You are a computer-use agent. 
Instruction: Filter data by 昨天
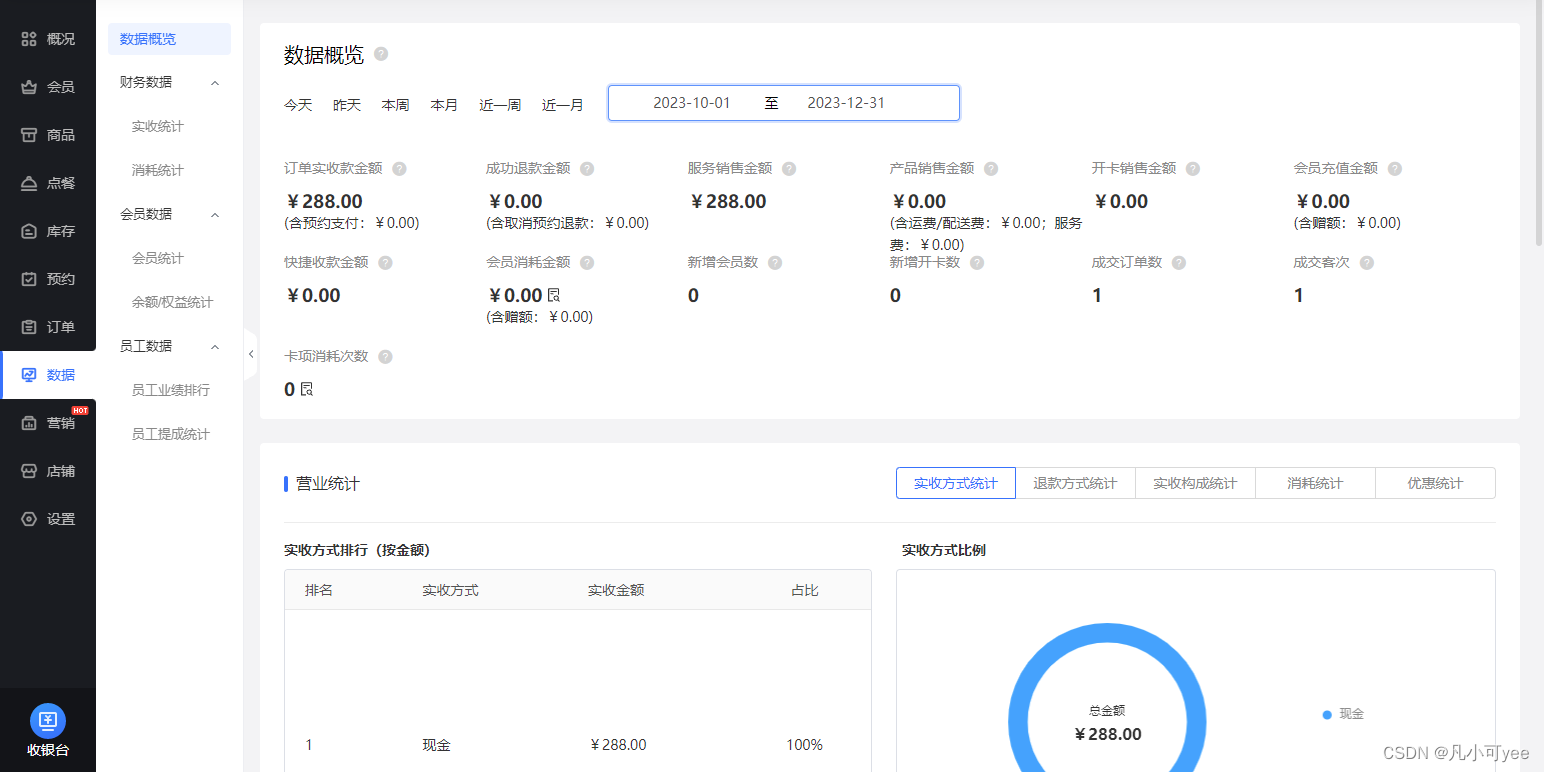(x=347, y=104)
